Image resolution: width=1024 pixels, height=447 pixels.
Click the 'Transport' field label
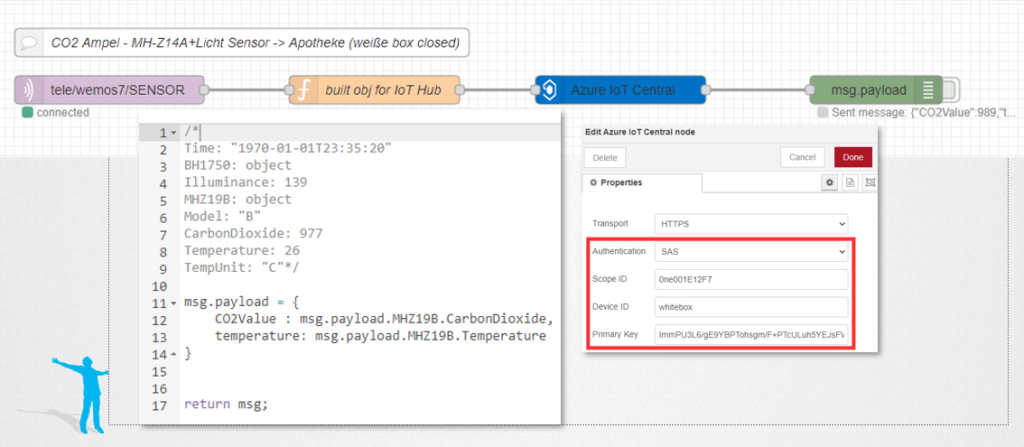coord(610,224)
